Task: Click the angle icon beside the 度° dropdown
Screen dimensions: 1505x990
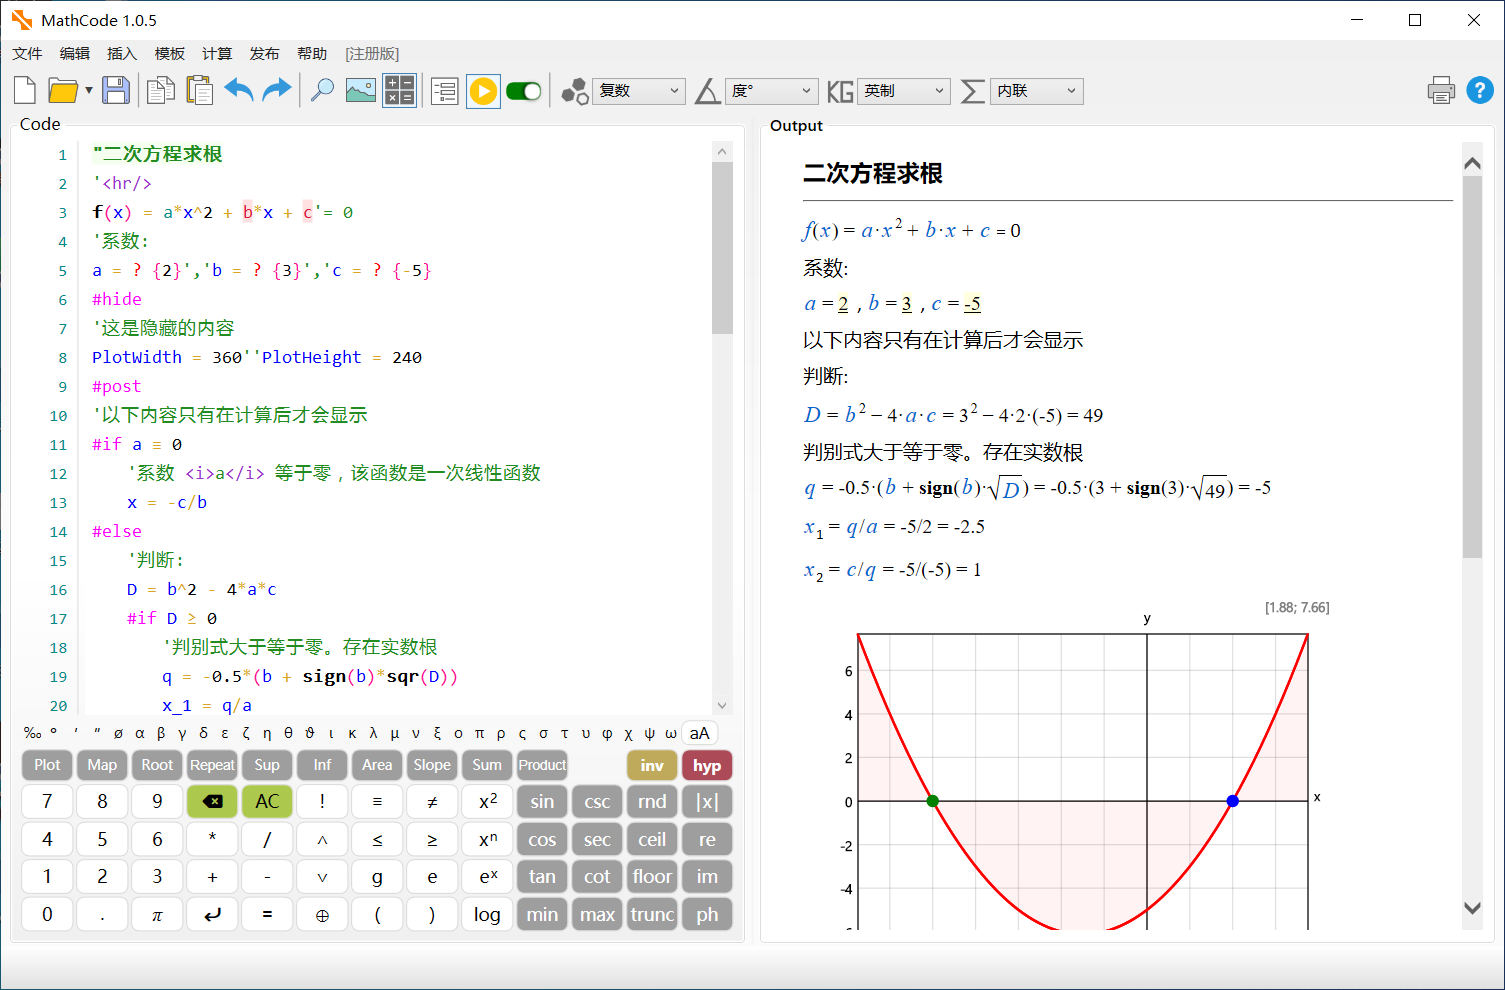Action: (707, 91)
